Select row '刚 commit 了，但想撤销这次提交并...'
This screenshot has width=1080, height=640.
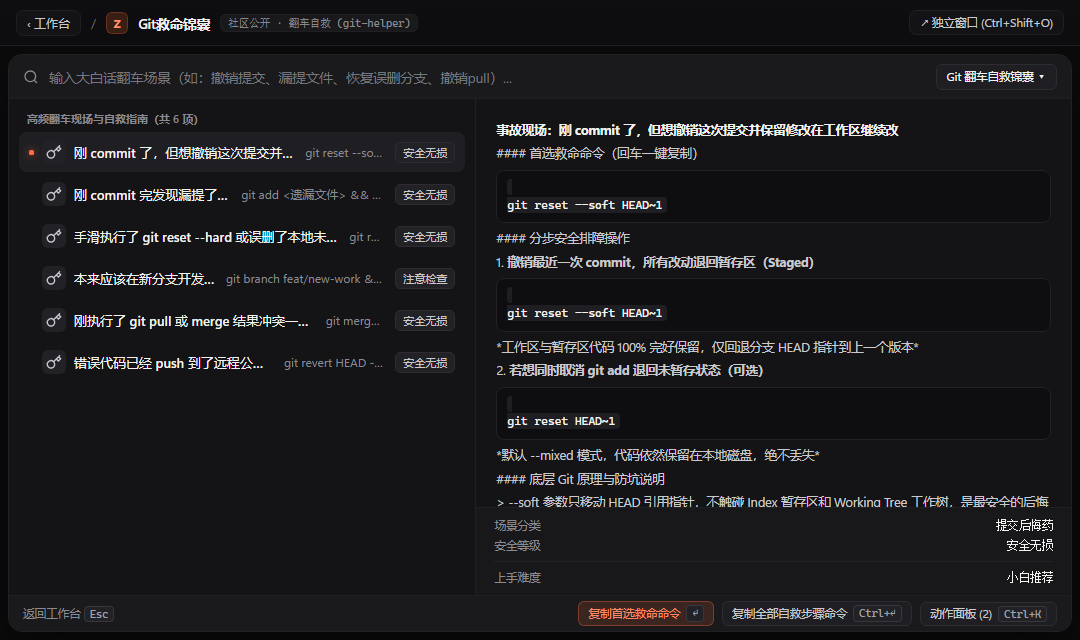coord(242,152)
